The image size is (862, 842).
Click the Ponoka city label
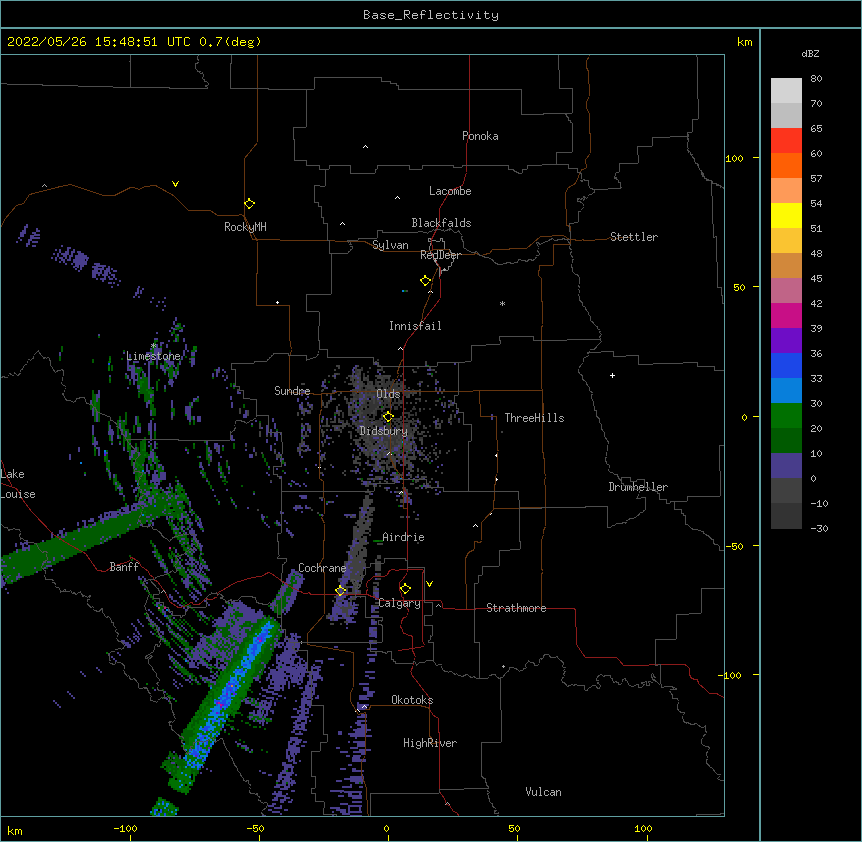(480, 136)
